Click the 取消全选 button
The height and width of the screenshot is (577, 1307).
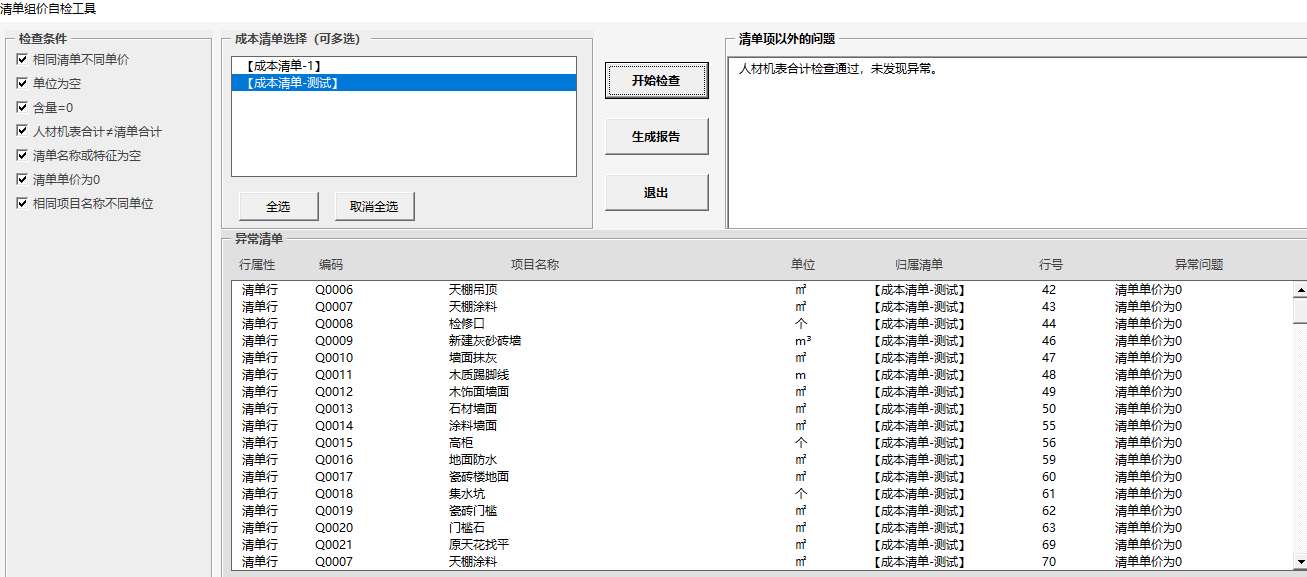click(374, 206)
